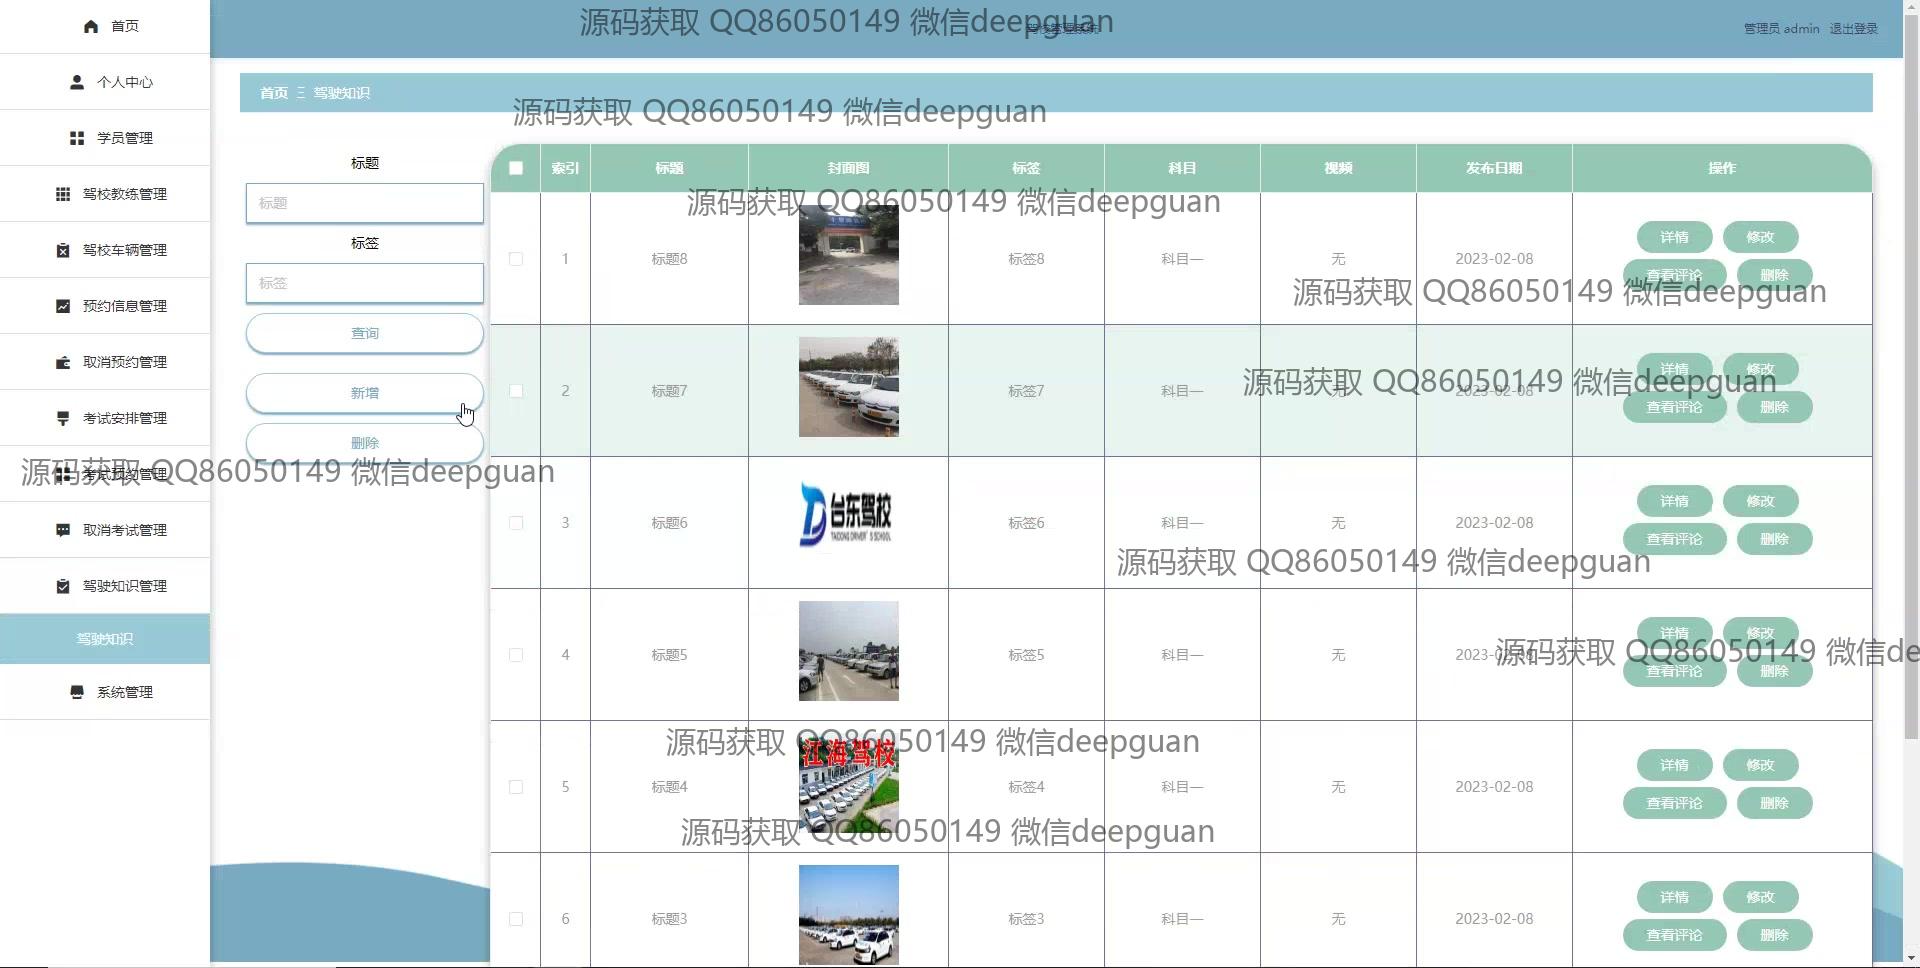The image size is (1920, 968).
Task: Focus the 标题 search input field
Action: pyautogui.click(x=365, y=203)
